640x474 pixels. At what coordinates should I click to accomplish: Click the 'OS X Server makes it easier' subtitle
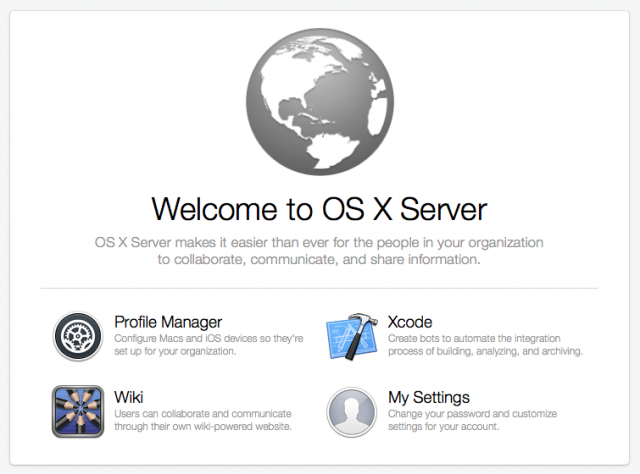tap(319, 251)
